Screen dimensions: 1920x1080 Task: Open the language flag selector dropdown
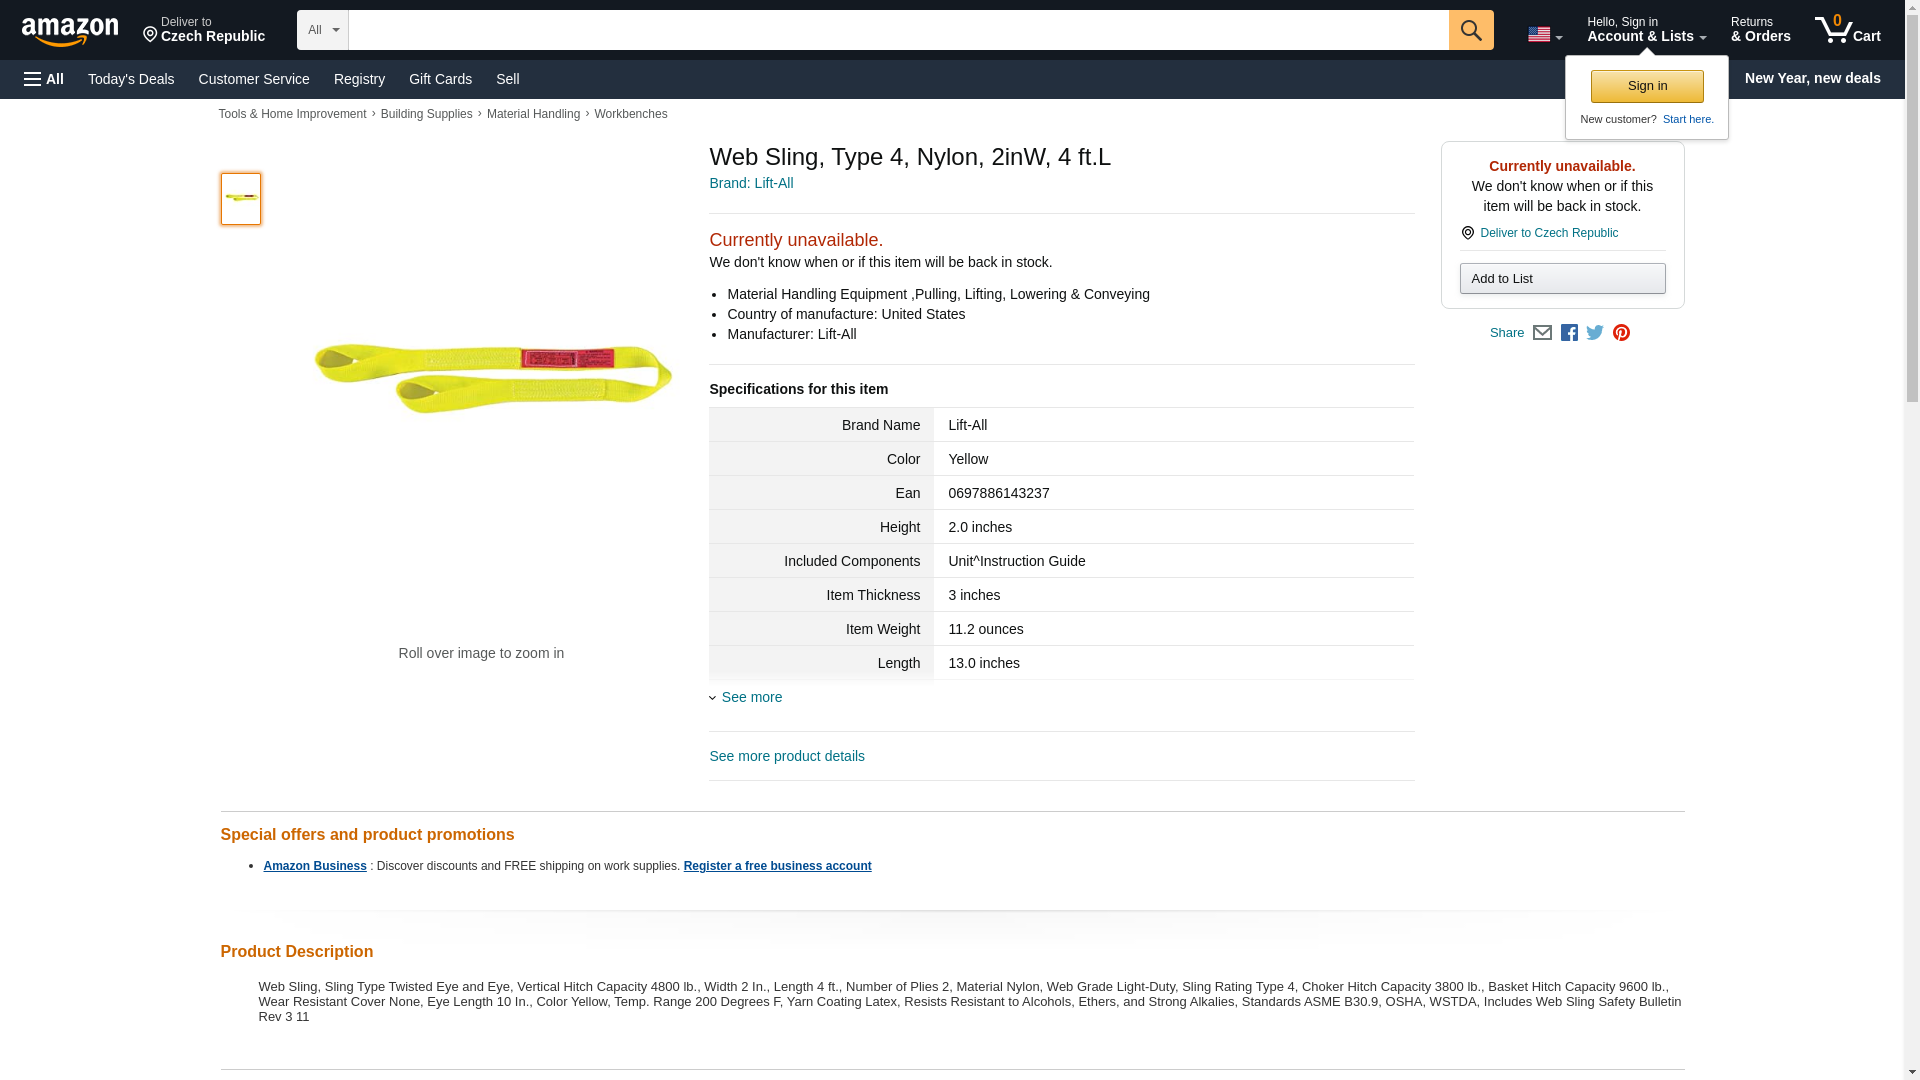click(1544, 34)
